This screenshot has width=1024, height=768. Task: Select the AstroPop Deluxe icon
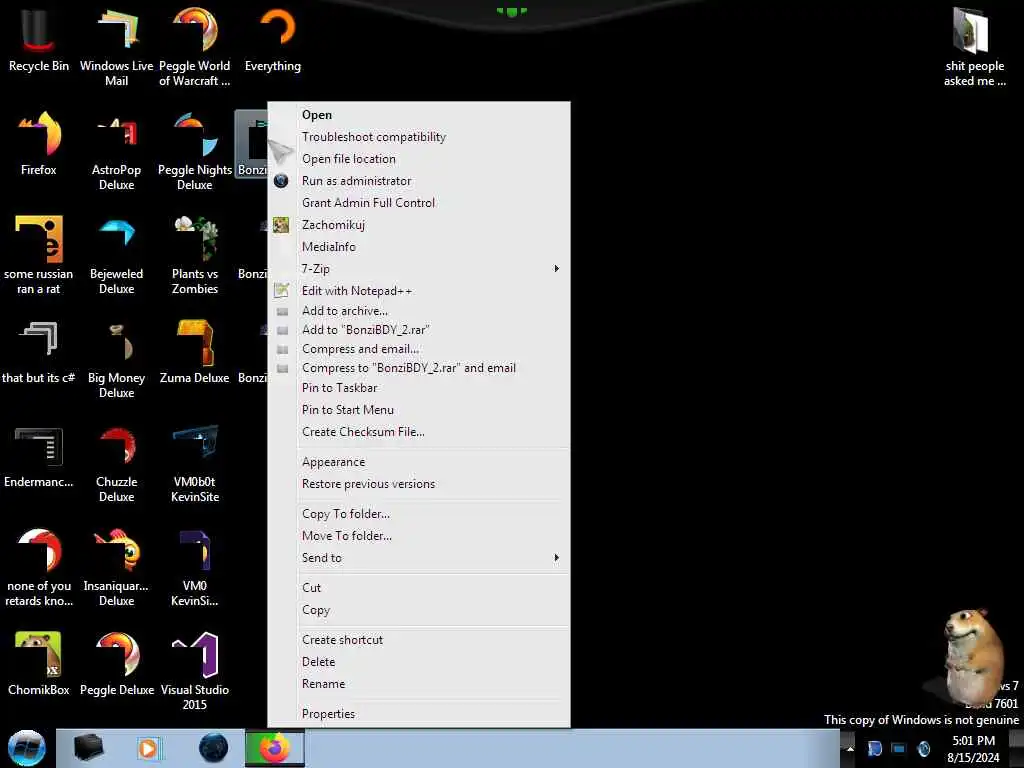click(116, 152)
